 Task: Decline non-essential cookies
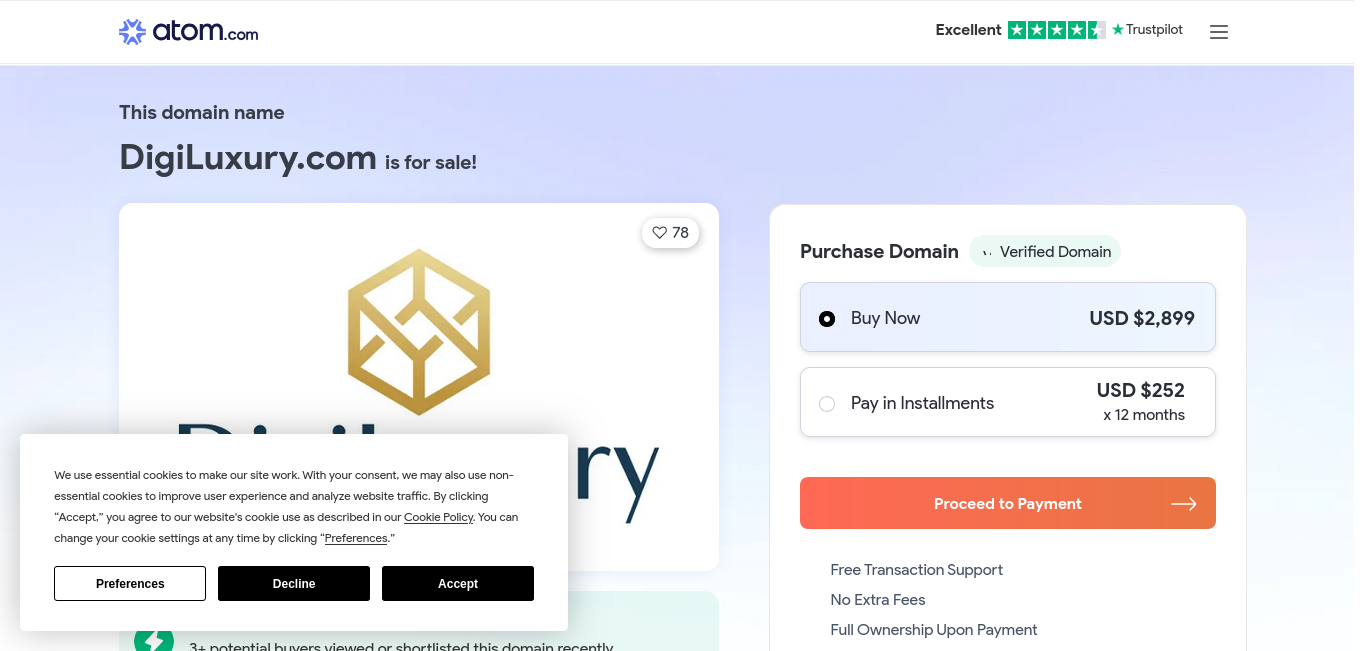pos(294,583)
